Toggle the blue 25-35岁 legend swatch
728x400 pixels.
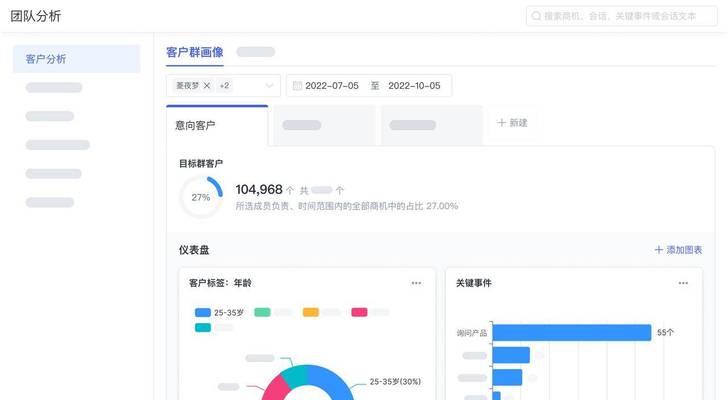point(203,312)
